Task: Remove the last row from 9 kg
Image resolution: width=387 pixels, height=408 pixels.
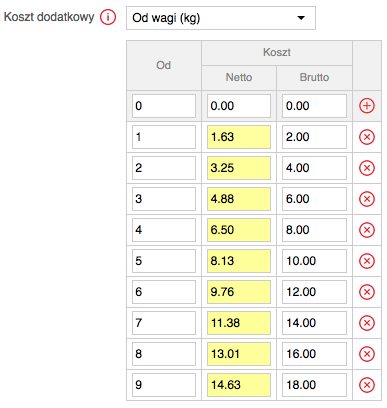Action: [367, 385]
